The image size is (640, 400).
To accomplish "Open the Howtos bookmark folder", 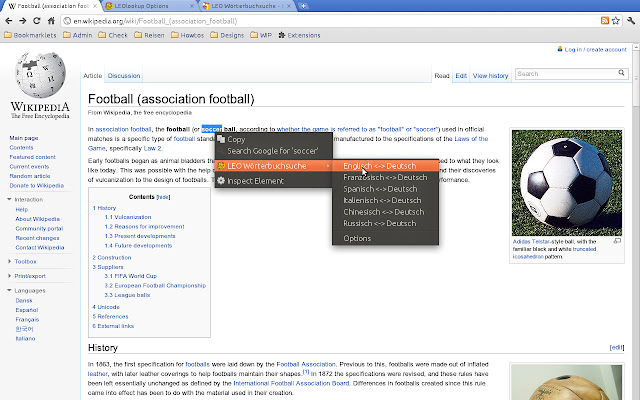I will click(187, 35).
